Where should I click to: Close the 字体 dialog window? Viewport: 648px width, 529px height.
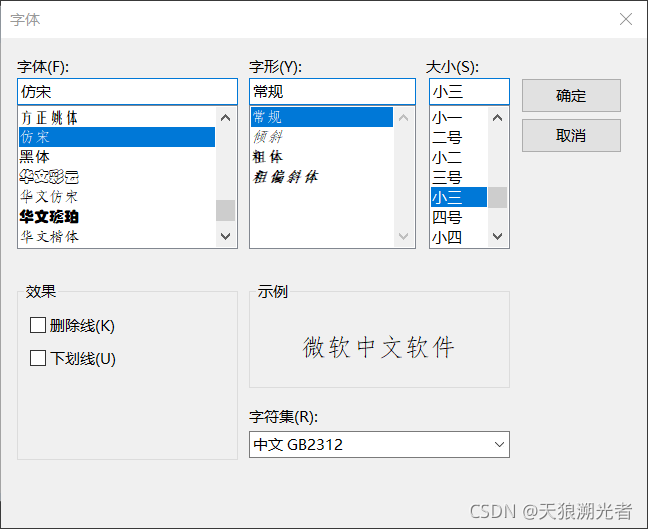(626, 19)
